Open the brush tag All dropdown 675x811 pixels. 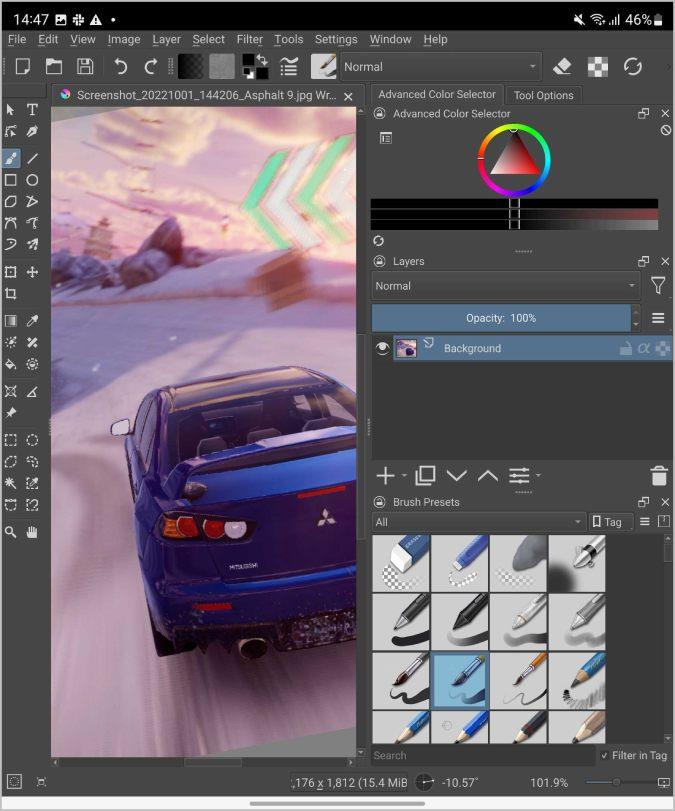point(479,522)
